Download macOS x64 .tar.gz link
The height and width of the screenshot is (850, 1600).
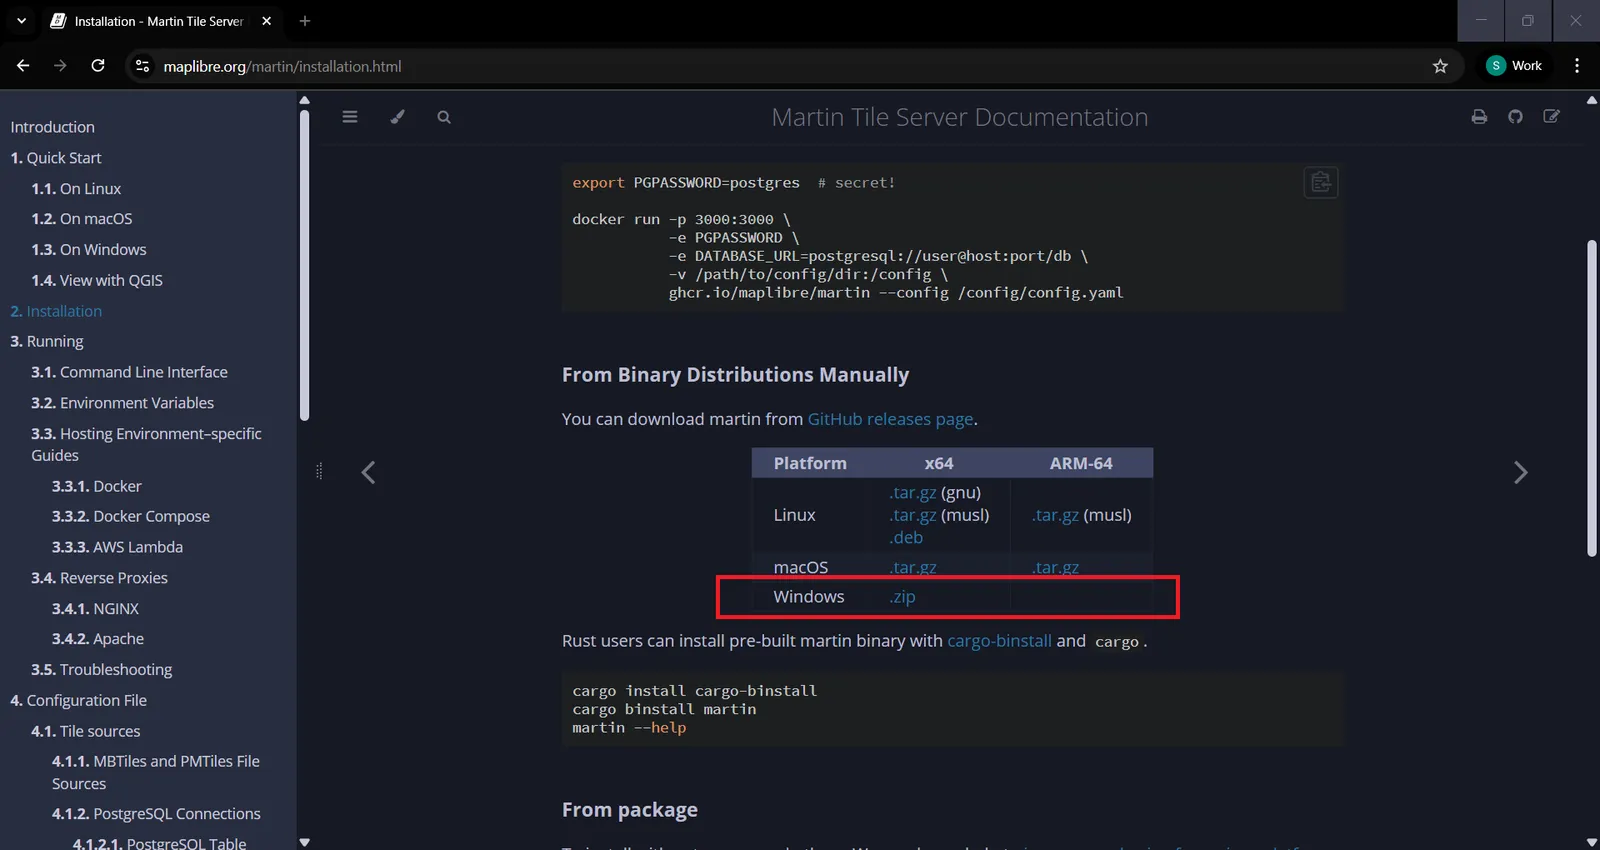point(912,567)
